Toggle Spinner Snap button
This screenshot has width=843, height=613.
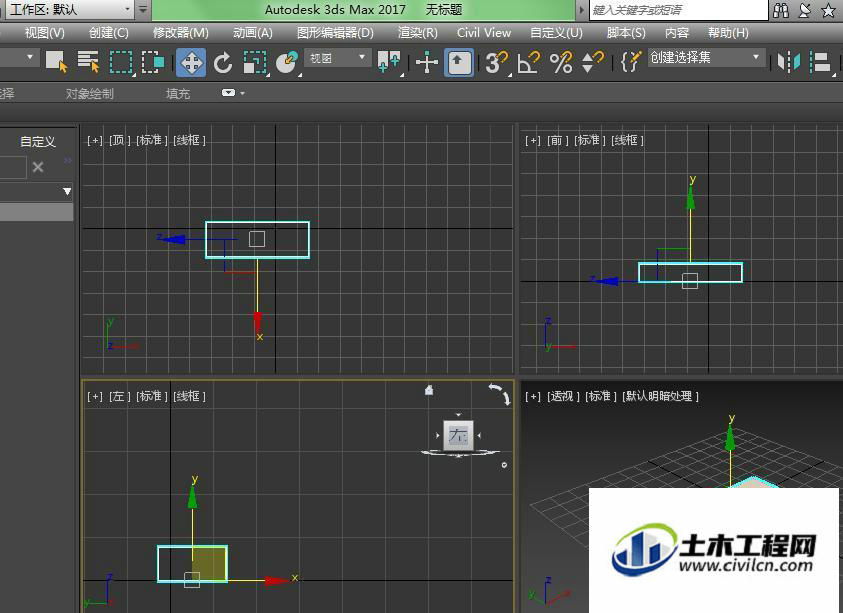(593, 62)
